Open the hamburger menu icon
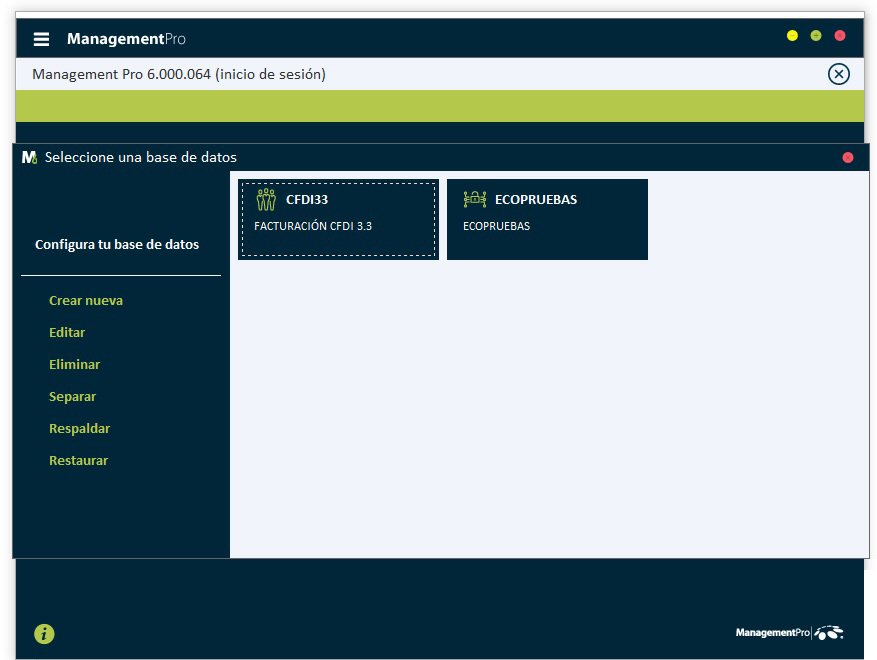877x660 pixels. coord(41,39)
